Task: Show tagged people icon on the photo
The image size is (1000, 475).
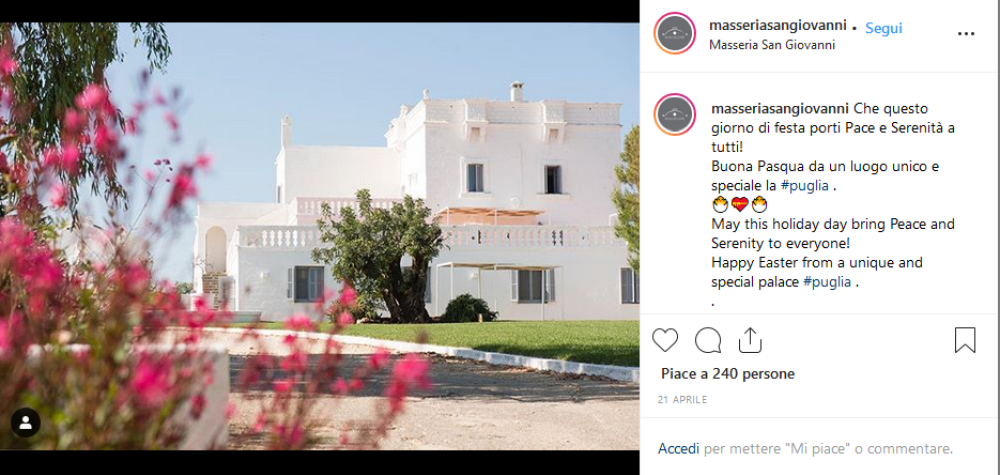Action: click(x=26, y=422)
